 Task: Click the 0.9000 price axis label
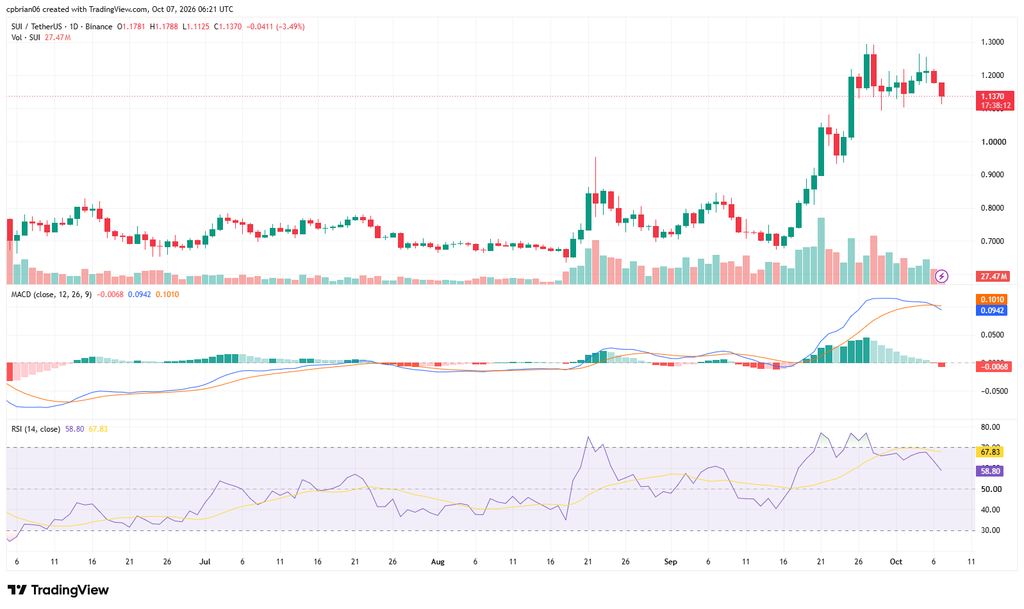(x=993, y=175)
